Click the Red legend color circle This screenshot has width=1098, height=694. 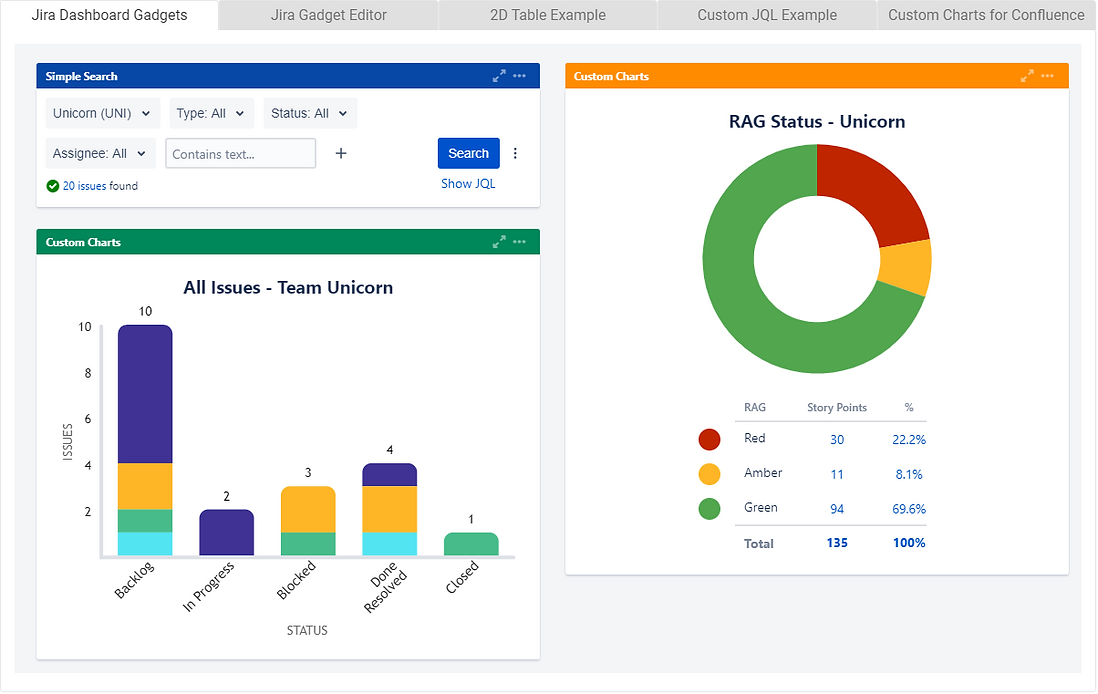click(x=709, y=439)
